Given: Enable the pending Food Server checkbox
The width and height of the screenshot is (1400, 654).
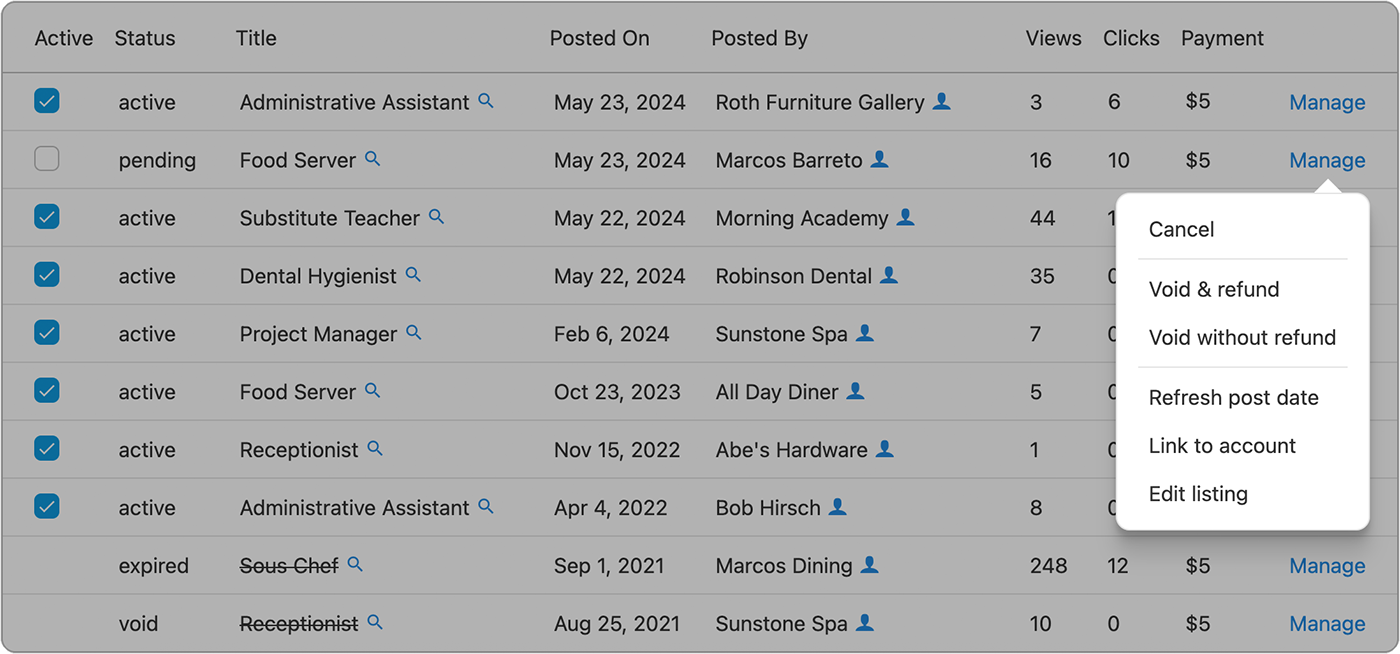Looking at the screenshot, I should coord(47,159).
